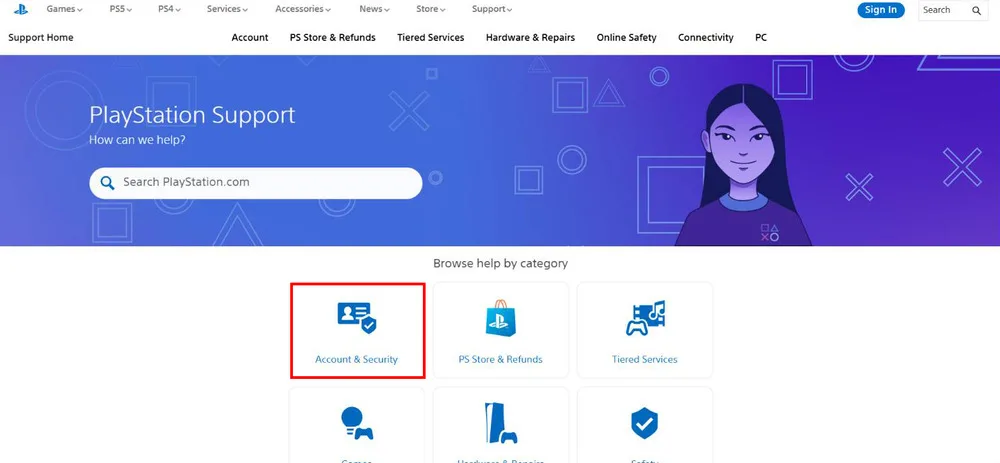Open the PS Store & Refunds nav tab
The width and height of the screenshot is (1000, 463).
point(332,38)
